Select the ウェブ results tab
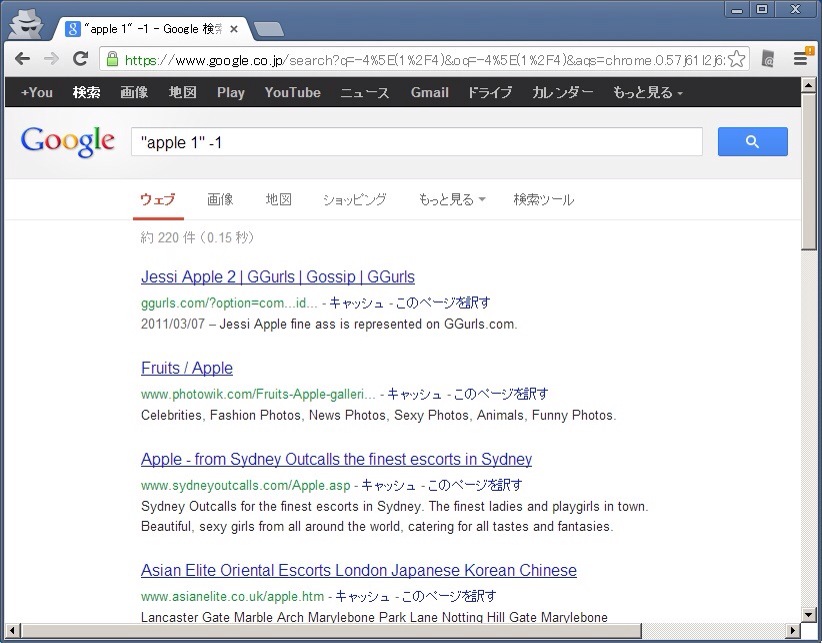822x643 pixels. pos(158,200)
